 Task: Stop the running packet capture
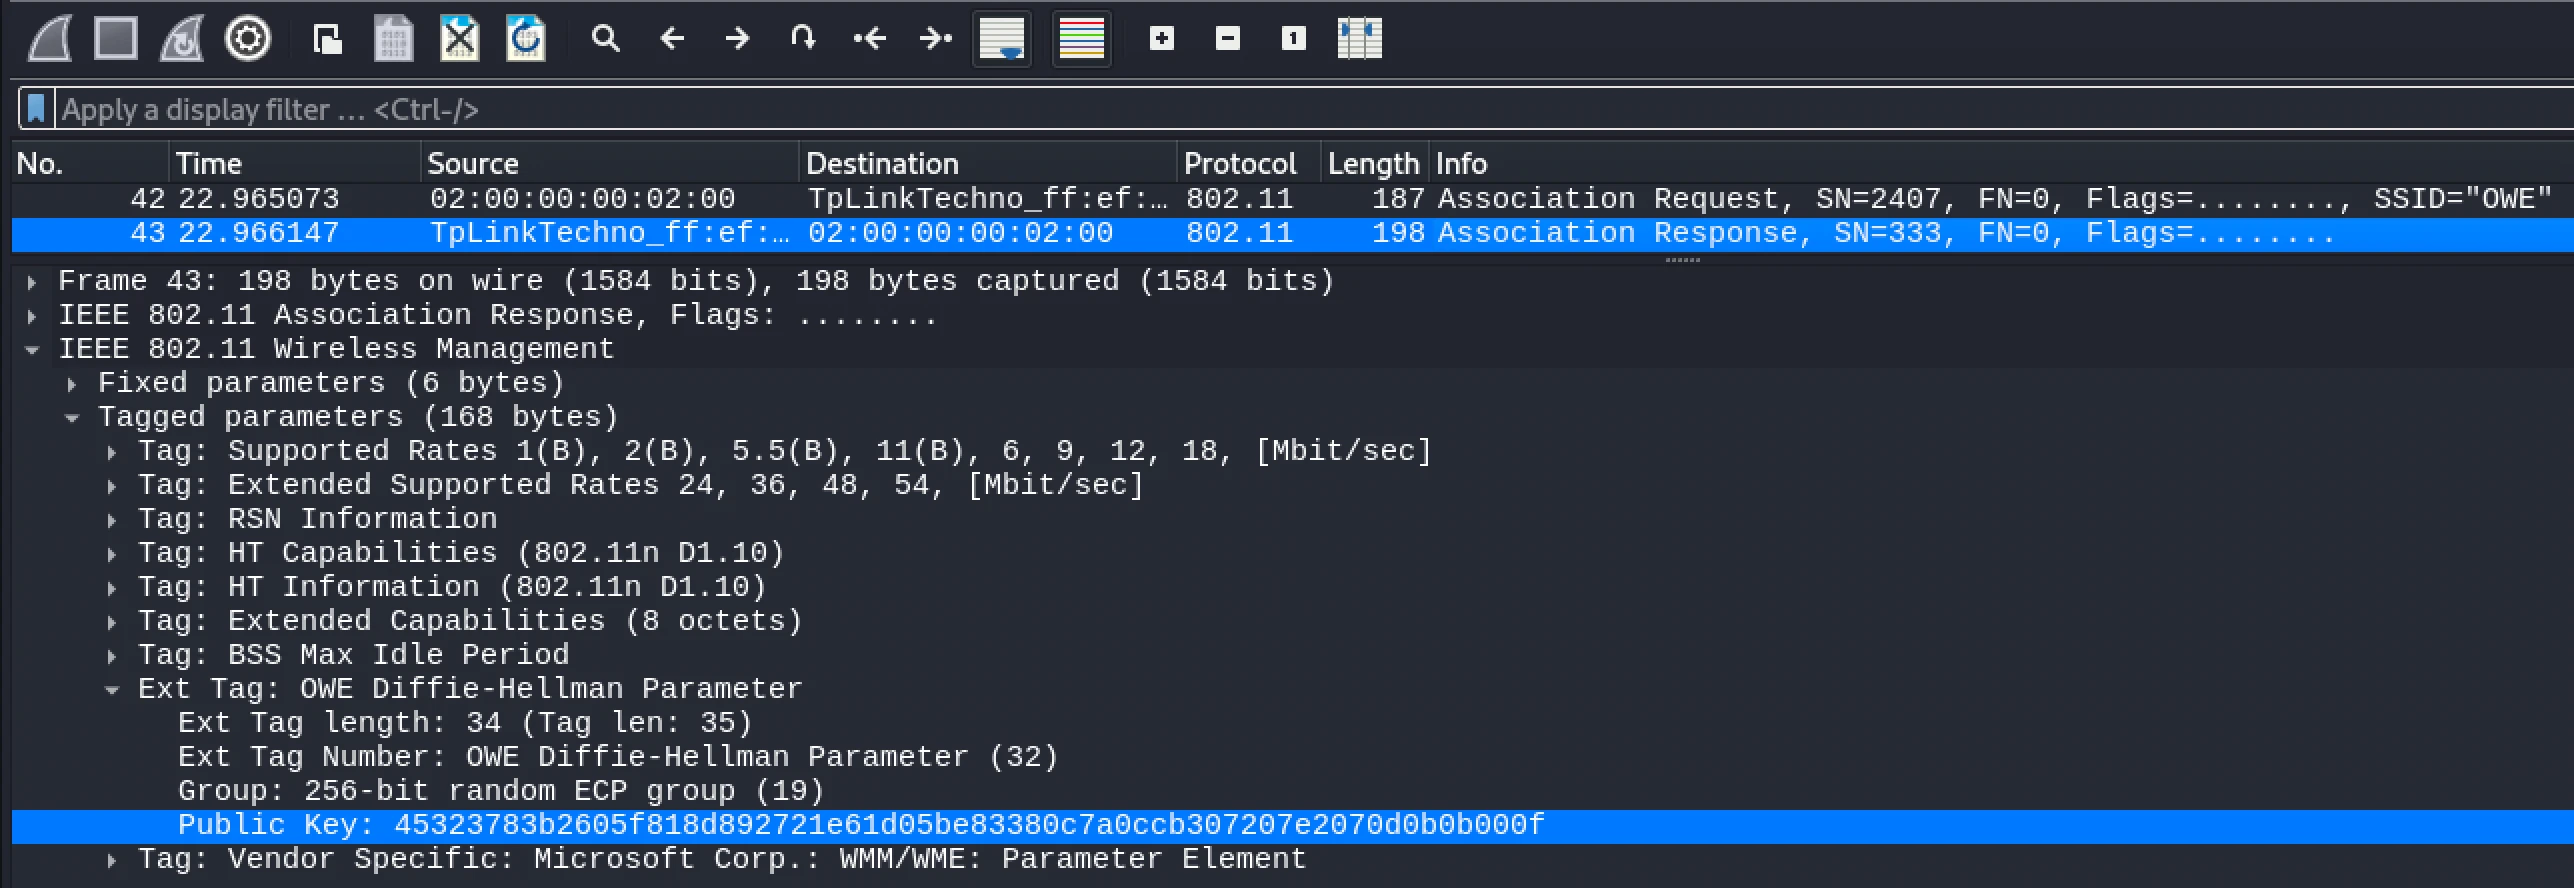[x=115, y=39]
